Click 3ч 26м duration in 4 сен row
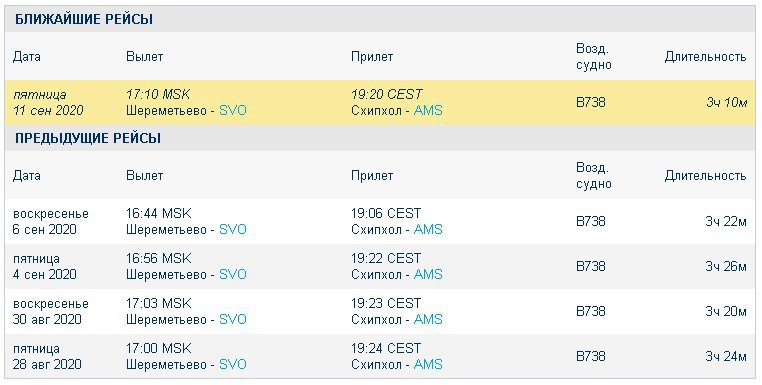 point(726,266)
